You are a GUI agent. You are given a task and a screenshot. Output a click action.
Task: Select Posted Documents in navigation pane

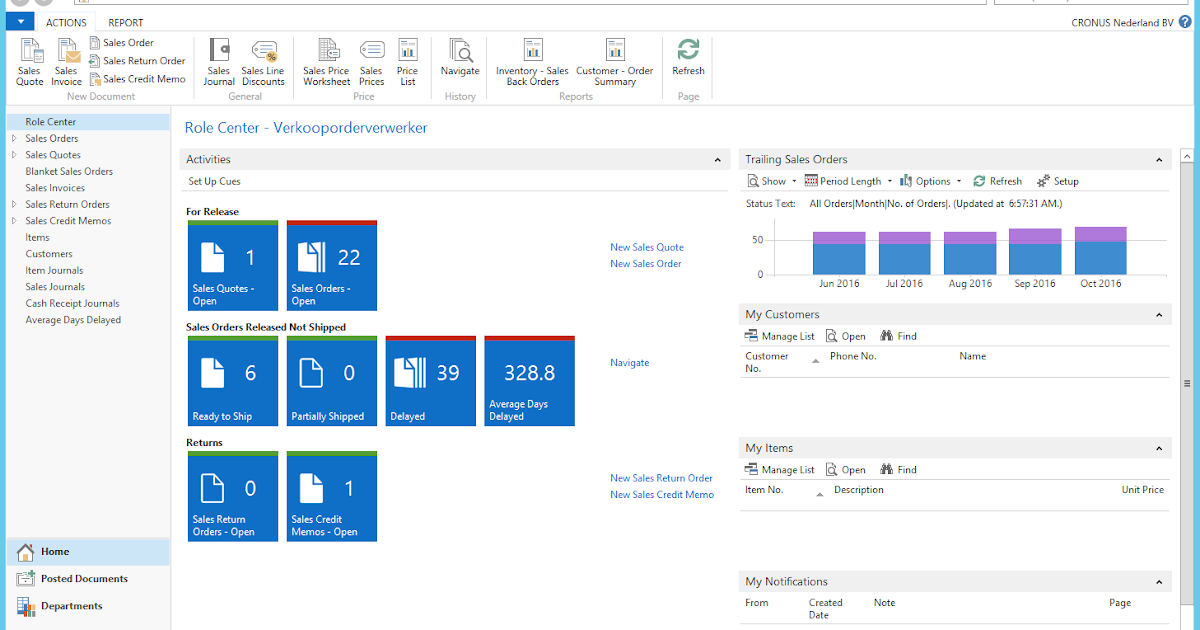84,579
